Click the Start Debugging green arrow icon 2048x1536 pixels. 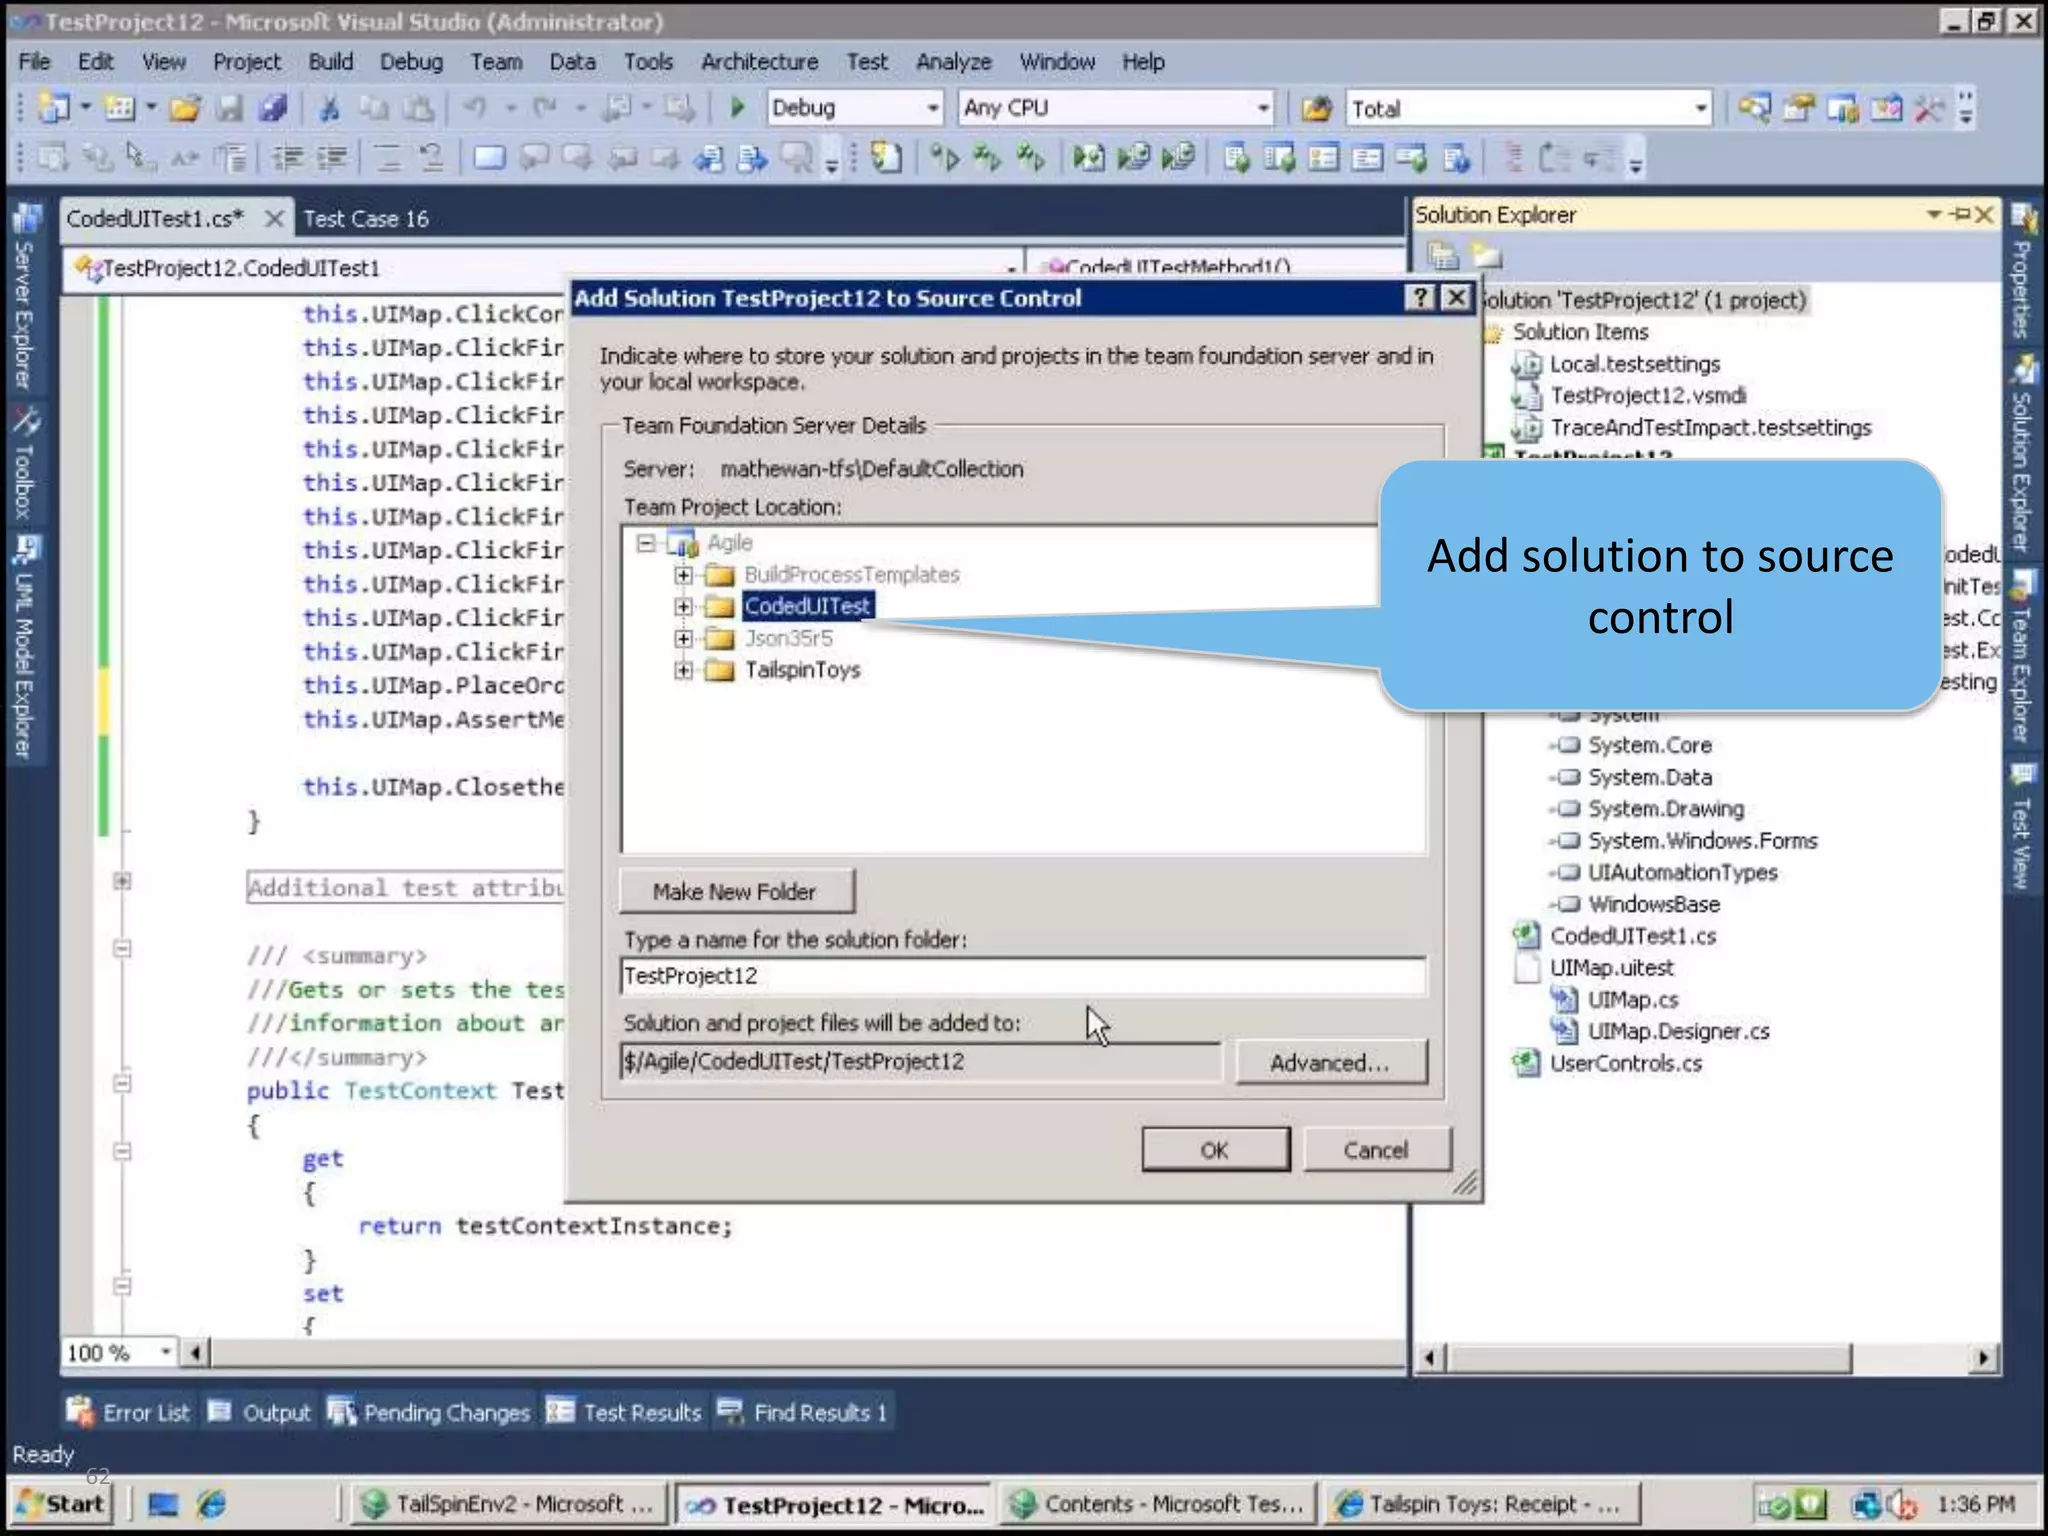(738, 107)
